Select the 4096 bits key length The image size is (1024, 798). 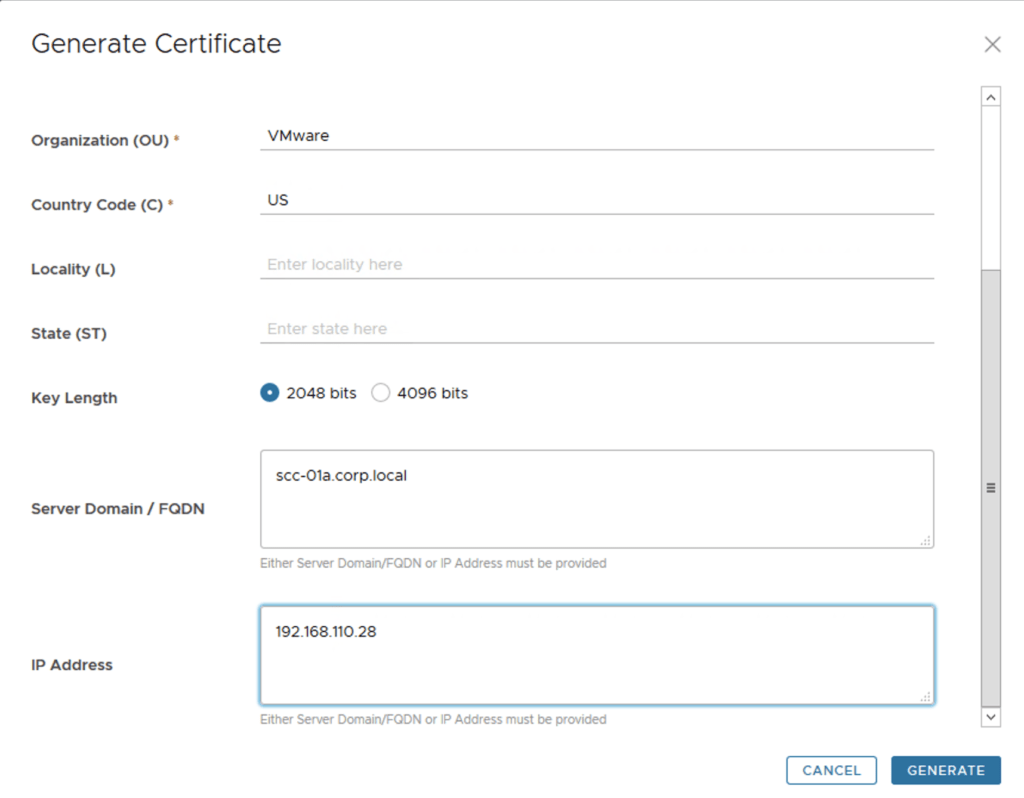pyautogui.click(x=380, y=393)
